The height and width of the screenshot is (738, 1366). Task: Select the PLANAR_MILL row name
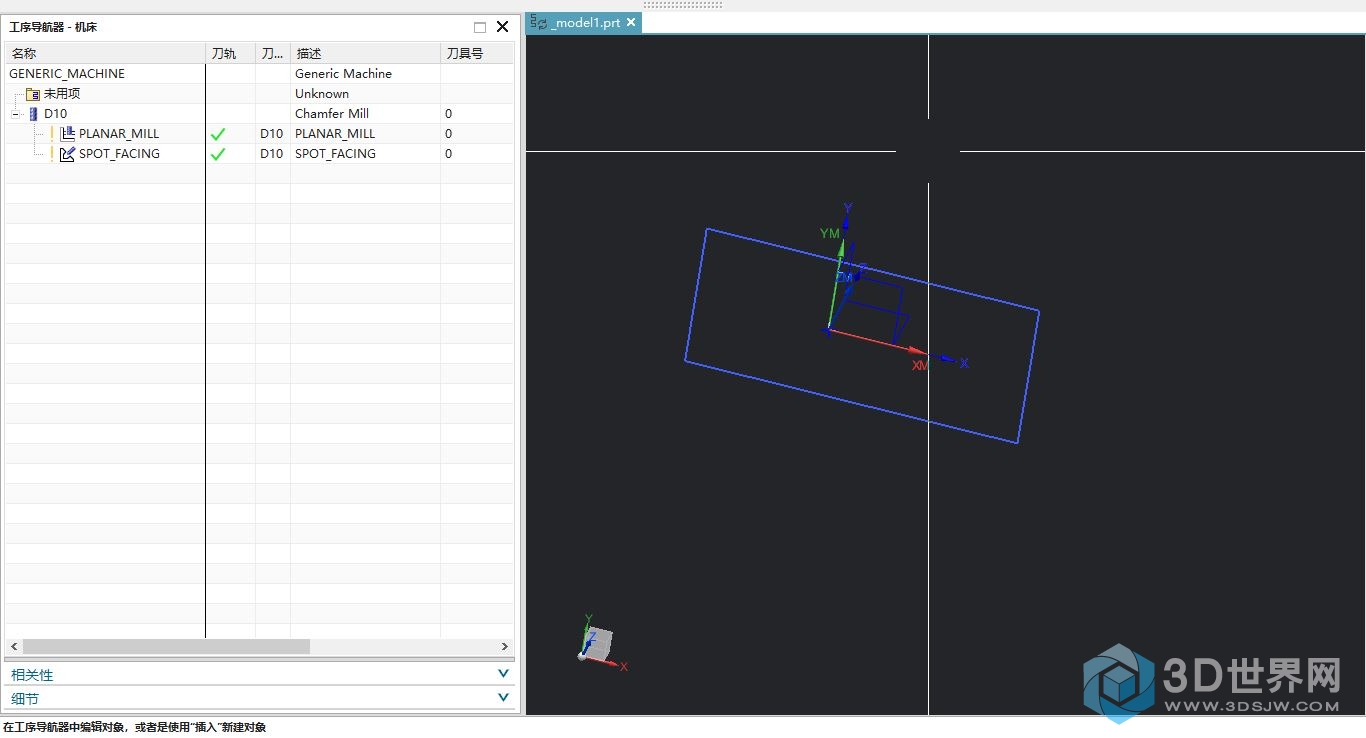point(119,134)
